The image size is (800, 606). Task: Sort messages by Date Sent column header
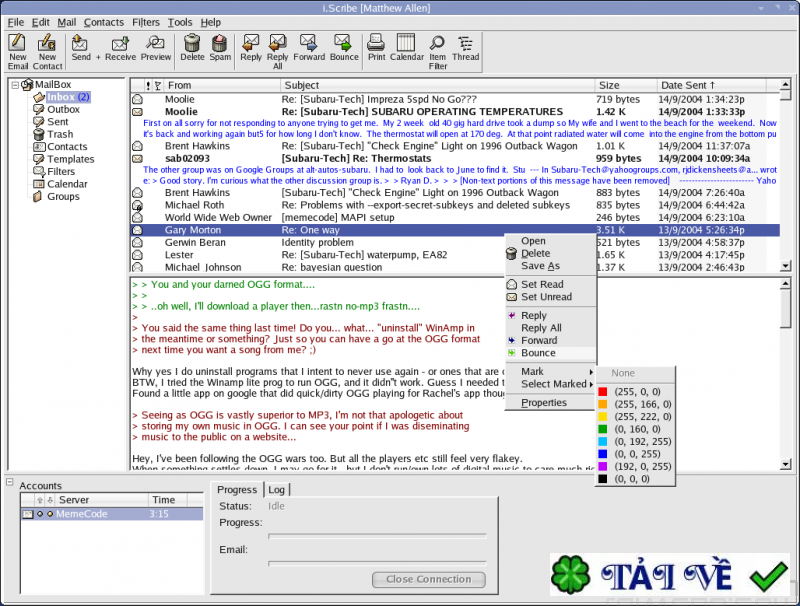point(686,85)
